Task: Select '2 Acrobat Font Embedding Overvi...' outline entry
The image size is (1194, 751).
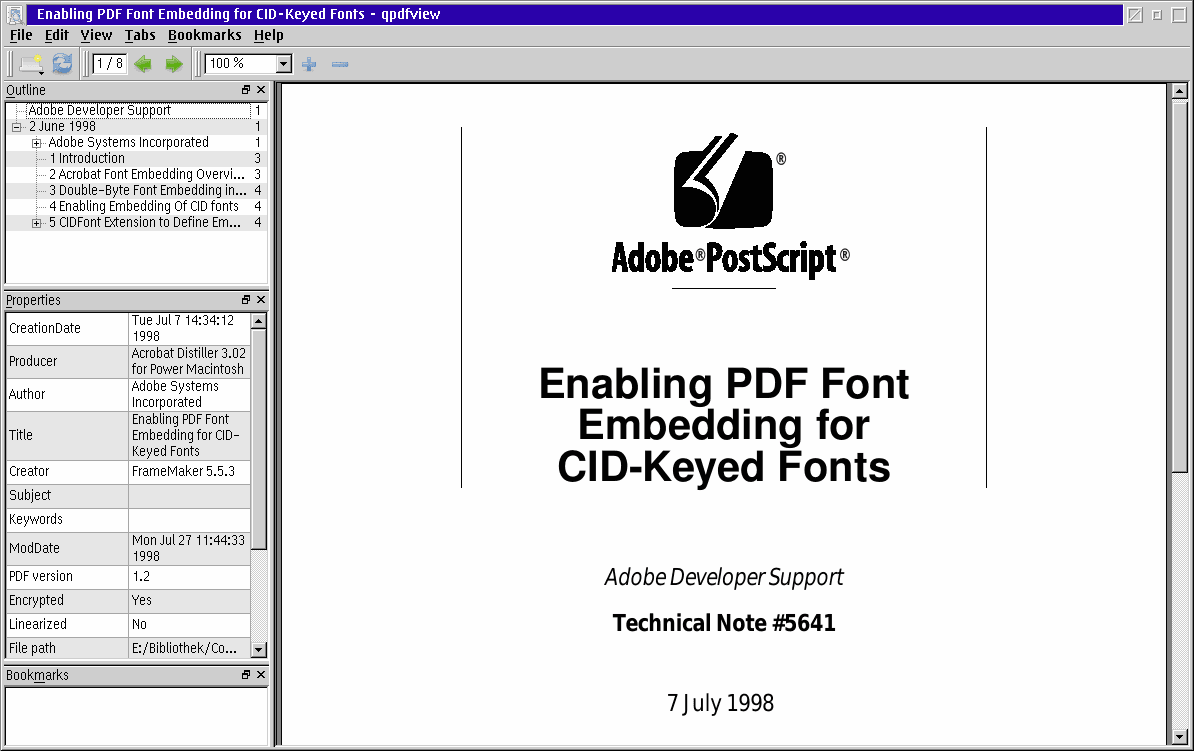Action: click(x=147, y=174)
